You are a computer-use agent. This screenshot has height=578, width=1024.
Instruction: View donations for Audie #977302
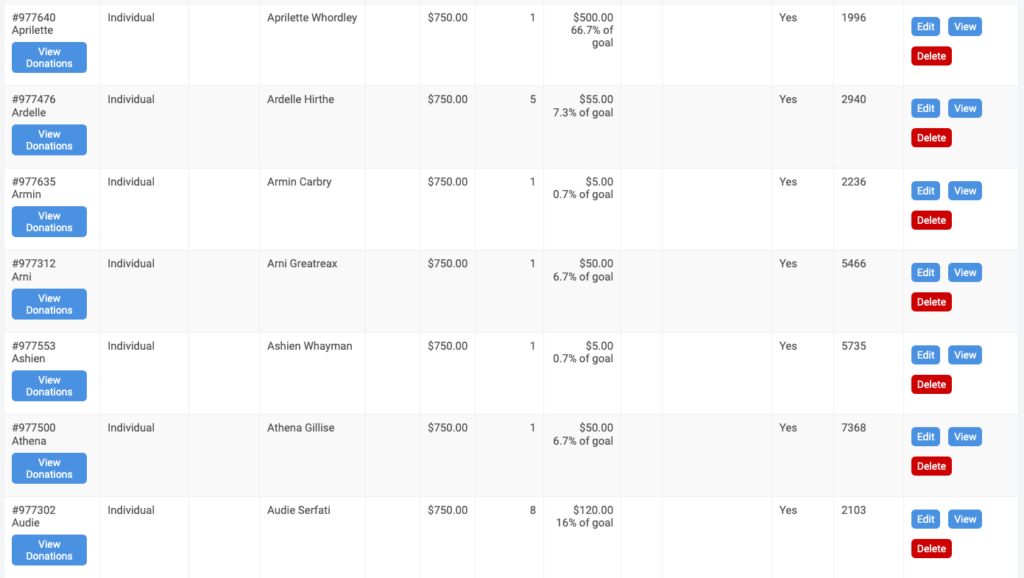click(x=49, y=549)
